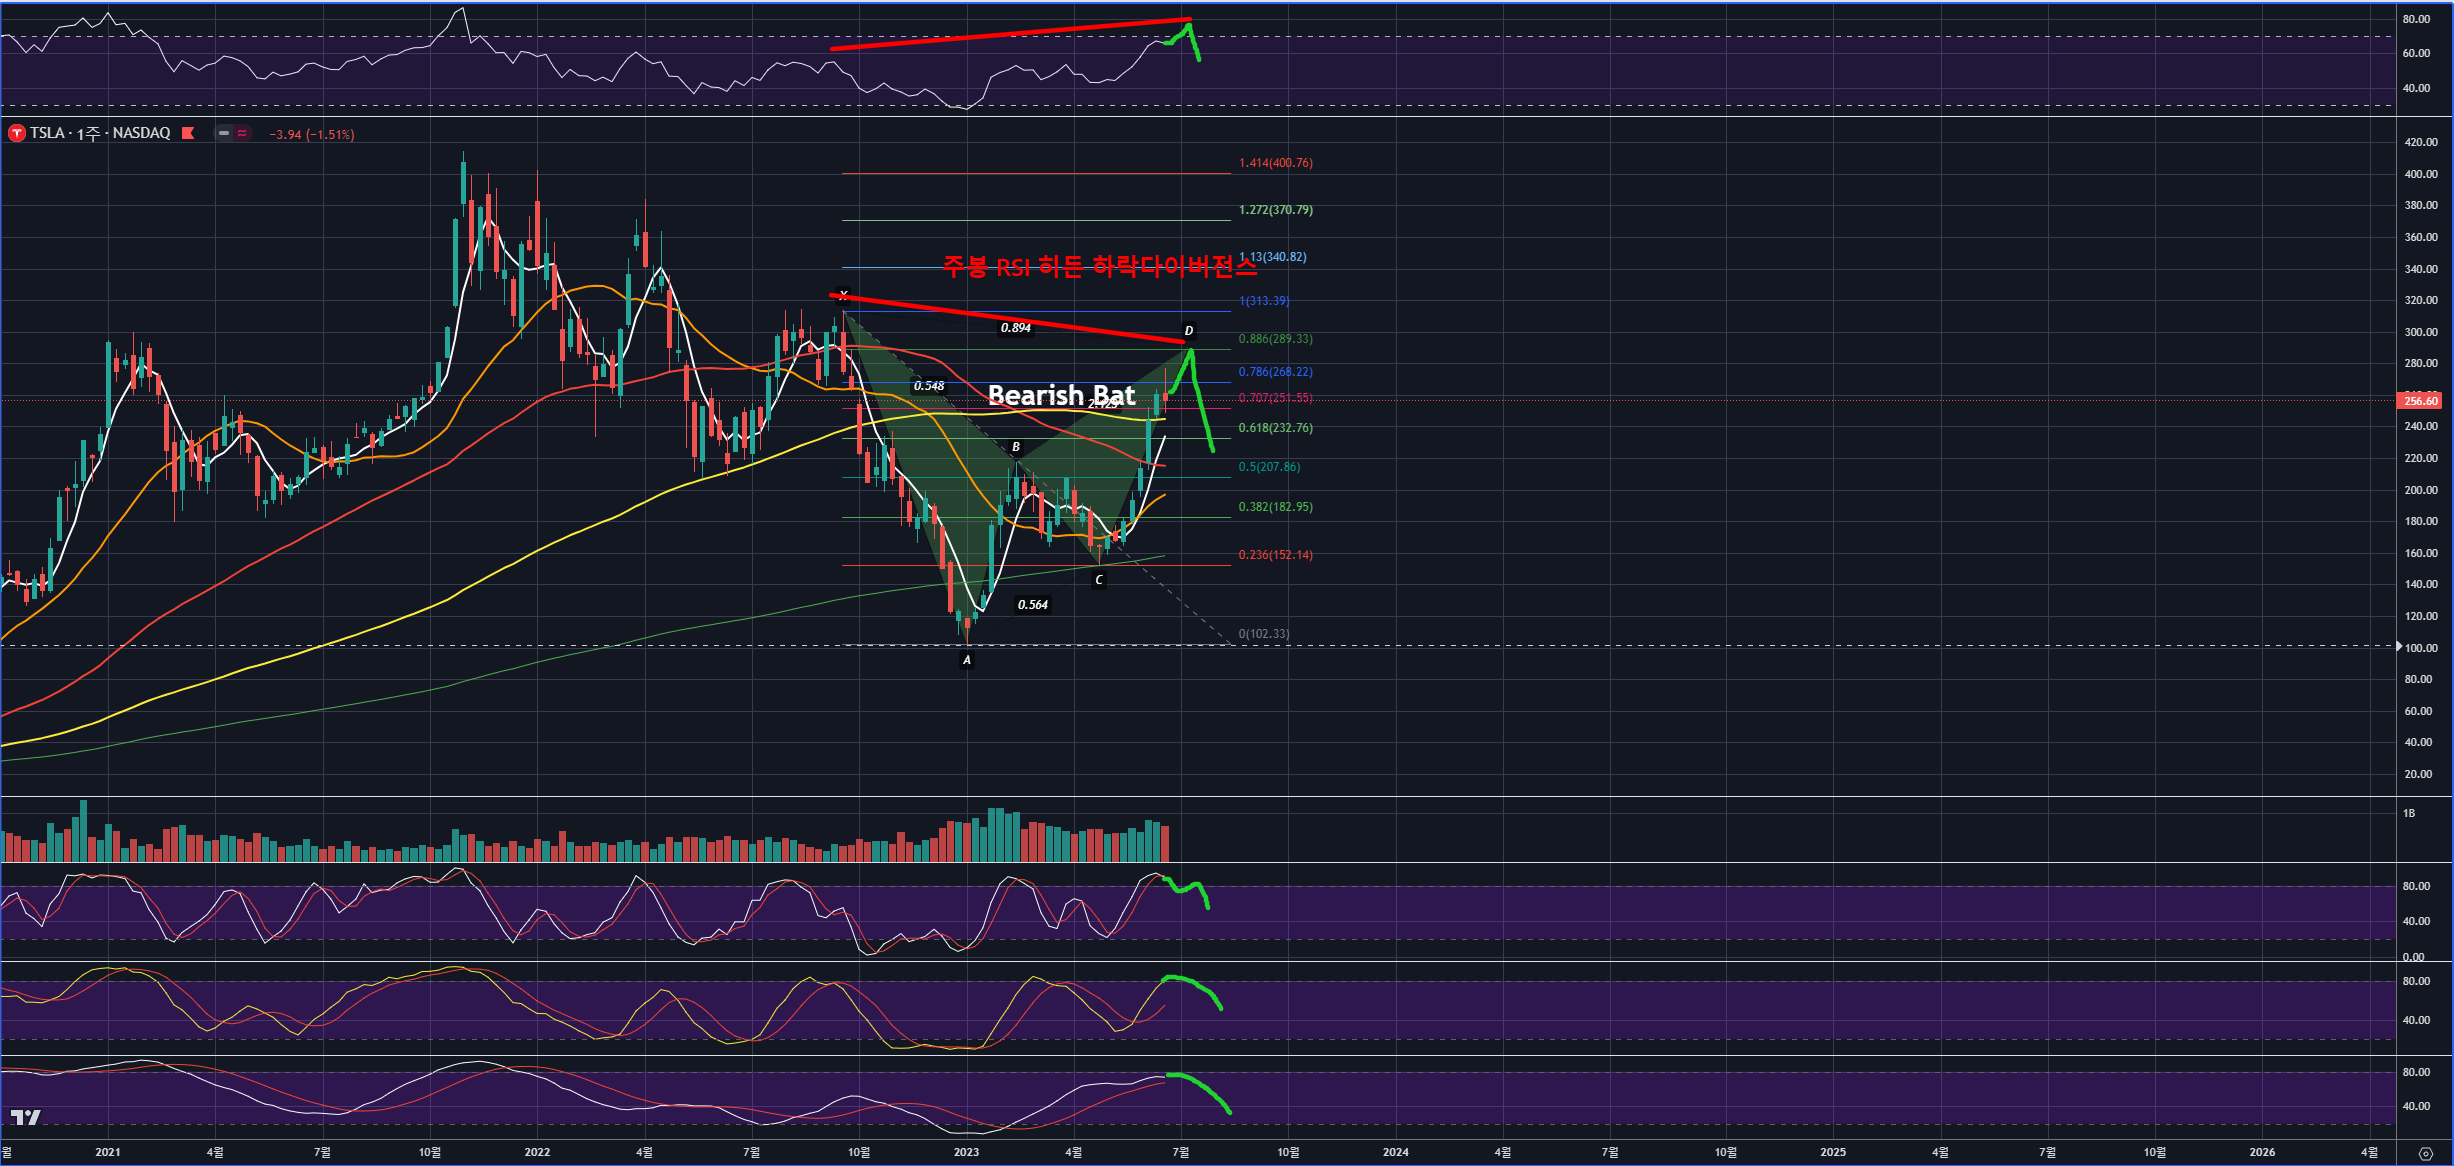Click the 1.414(400.76) Fibonacci level label
The height and width of the screenshot is (1166, 2454).
(x=1275, y=163)
